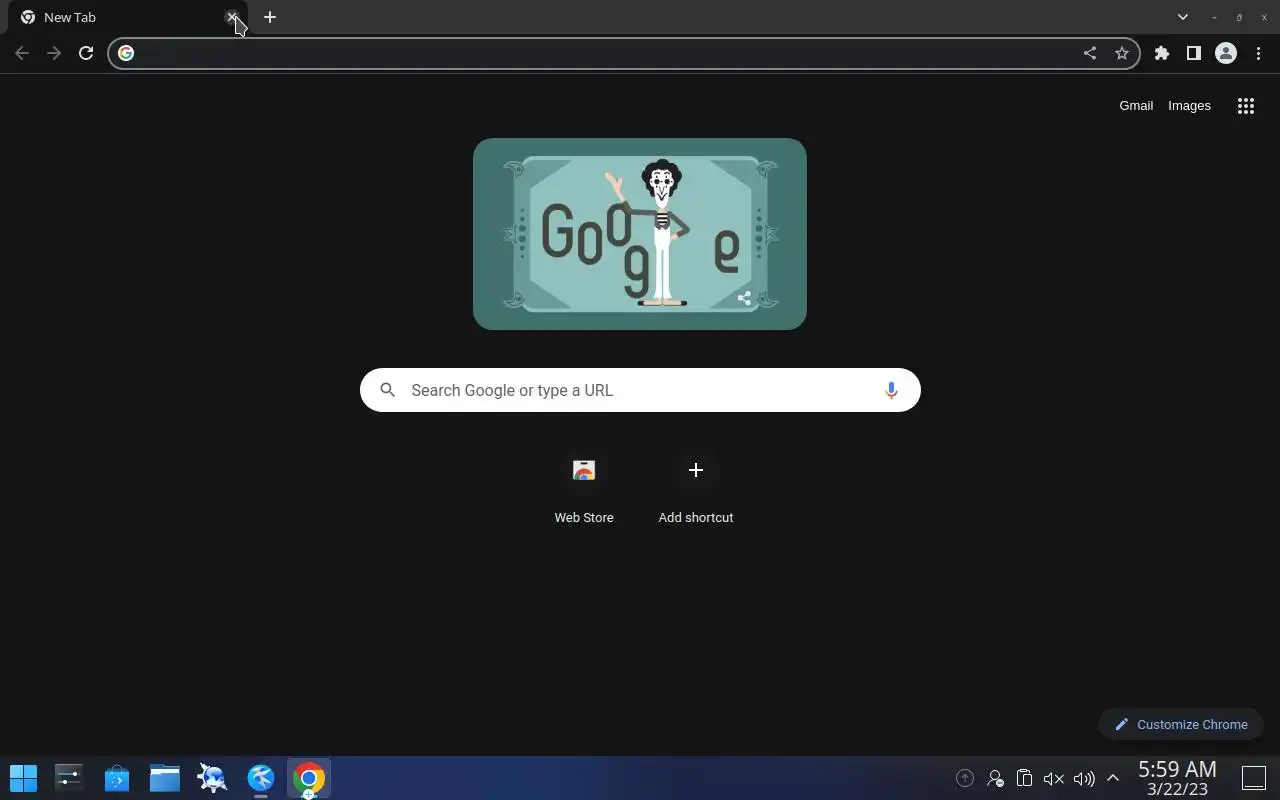Open the Web Store shortcut
Image resolution: width=1280 pixels, height=800 pixels.
tap(584, 489)
